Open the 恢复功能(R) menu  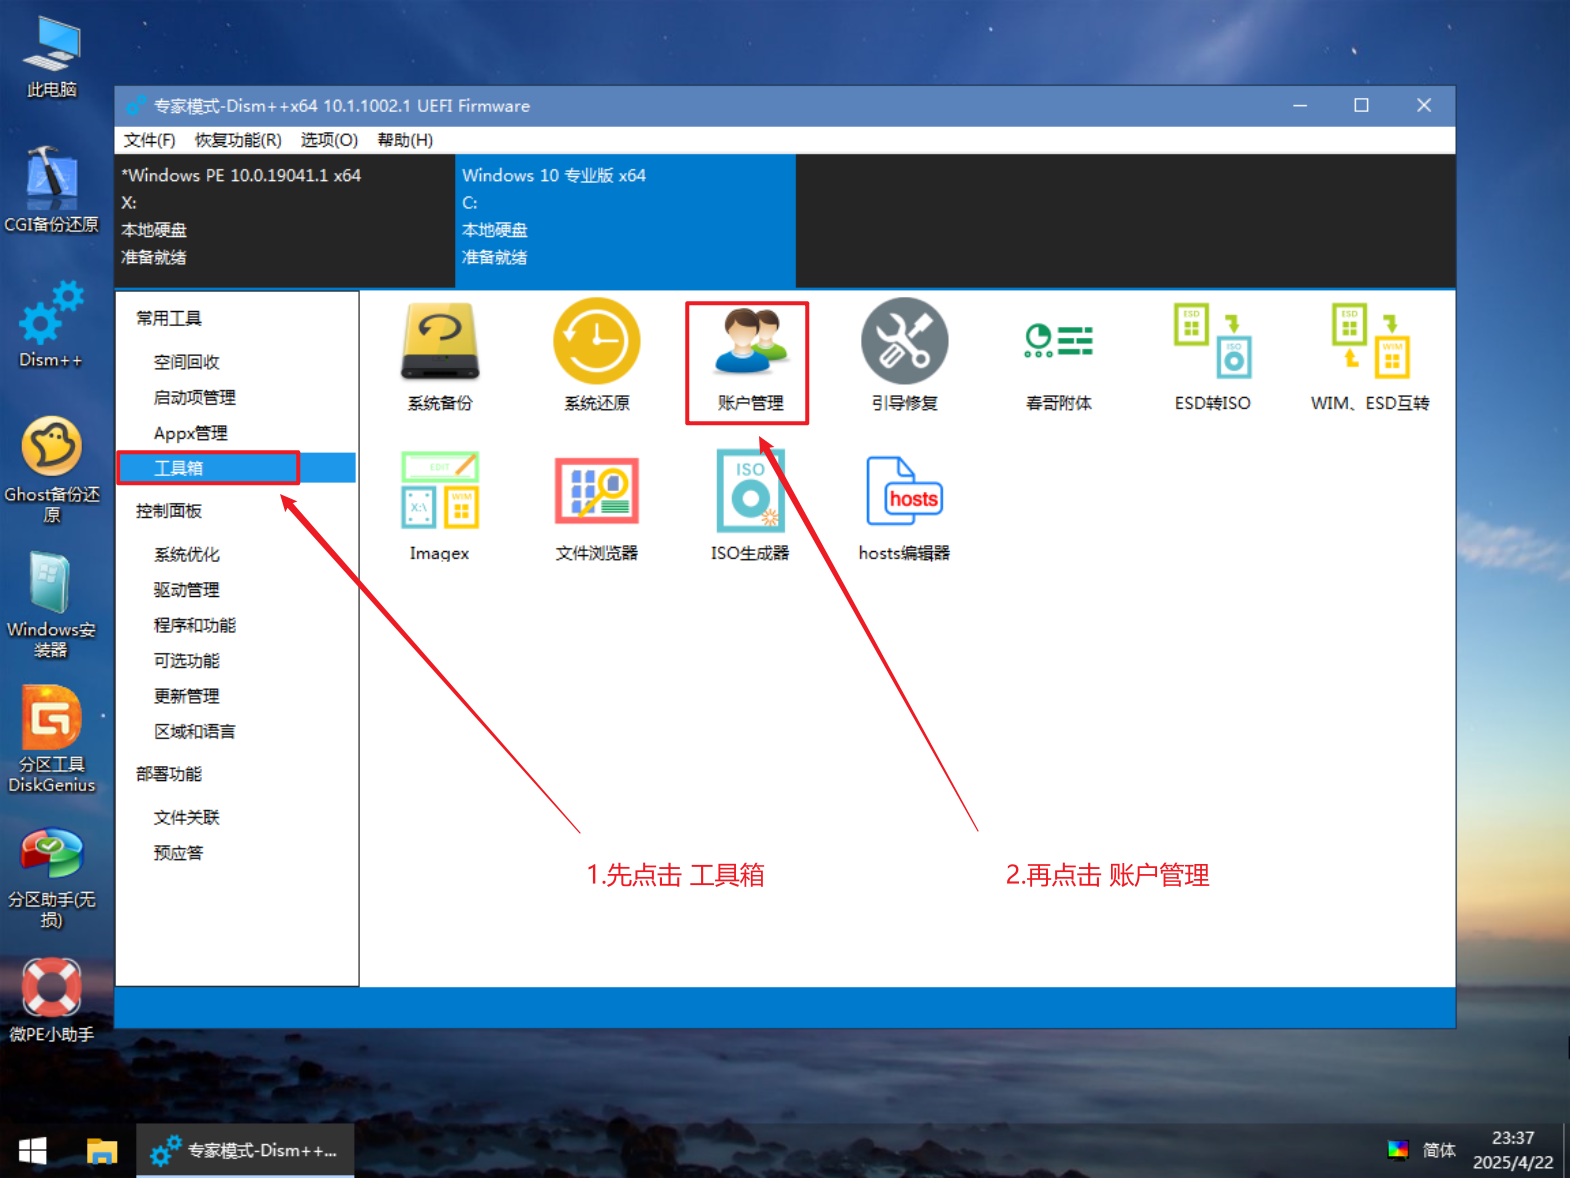[x=238, y=140]
